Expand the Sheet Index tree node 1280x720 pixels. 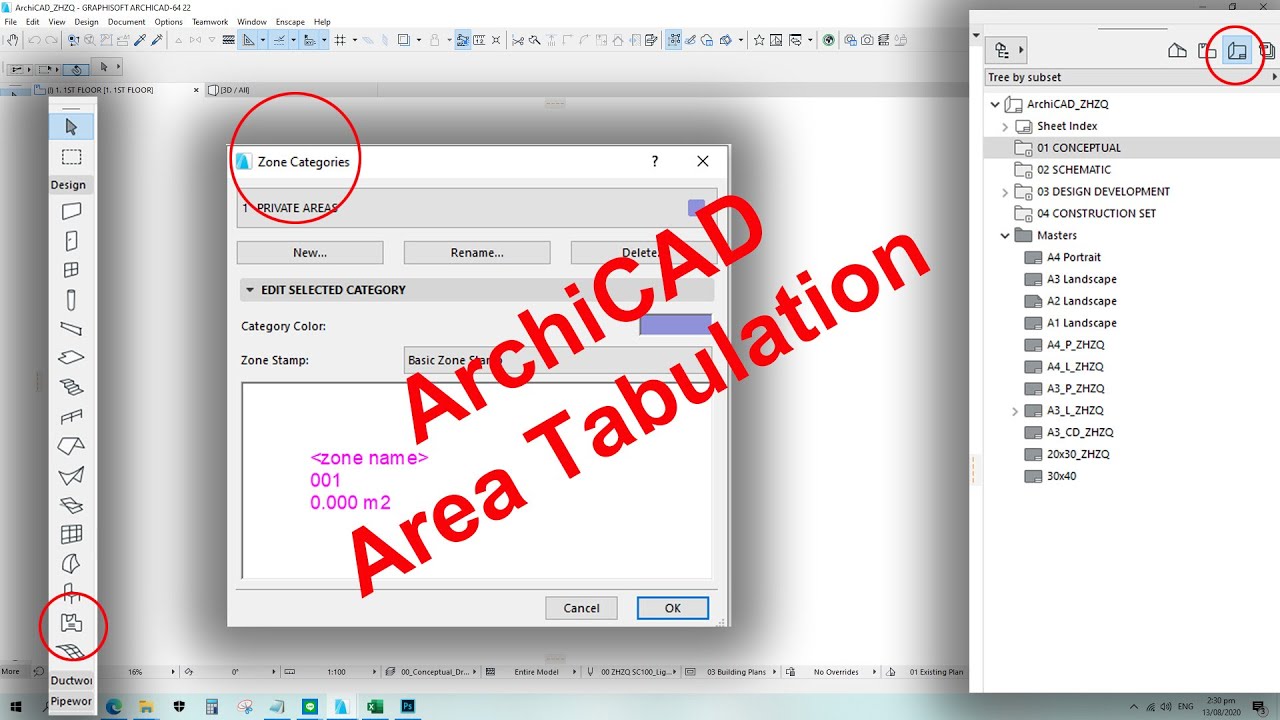tap(1005, 126)
